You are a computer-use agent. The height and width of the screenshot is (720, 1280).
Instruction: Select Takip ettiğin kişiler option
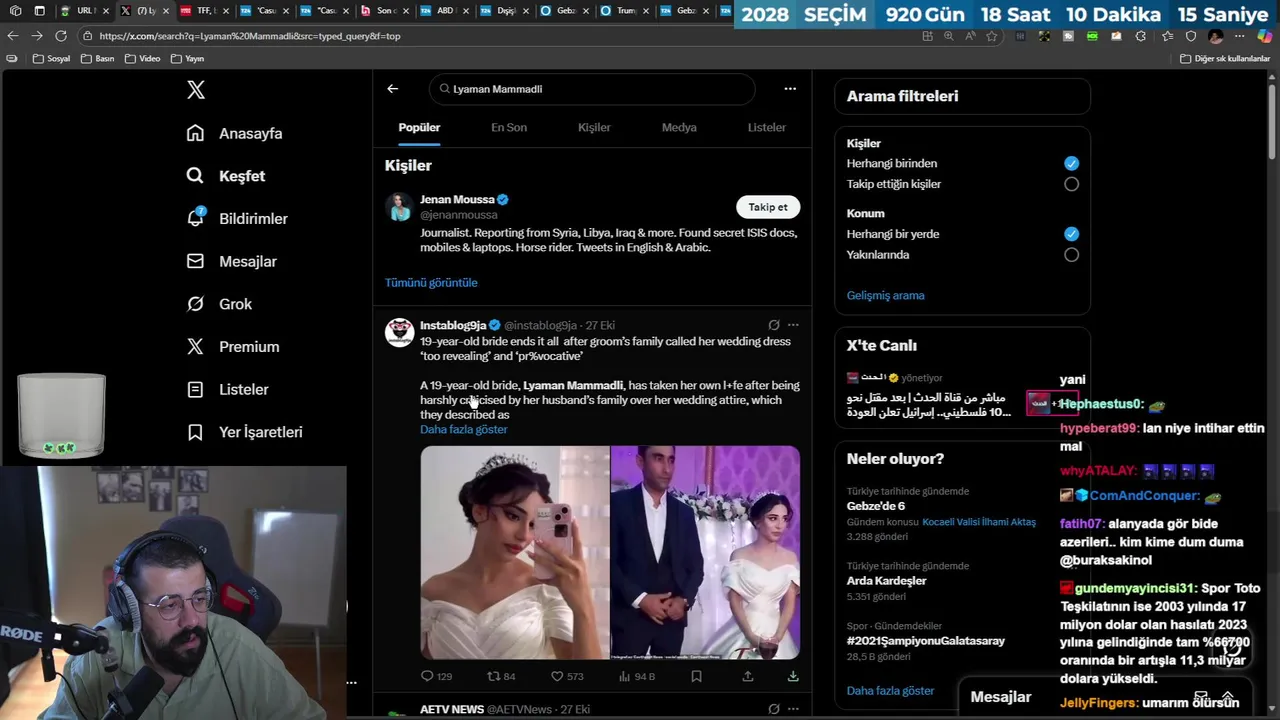click(1071, 184)
